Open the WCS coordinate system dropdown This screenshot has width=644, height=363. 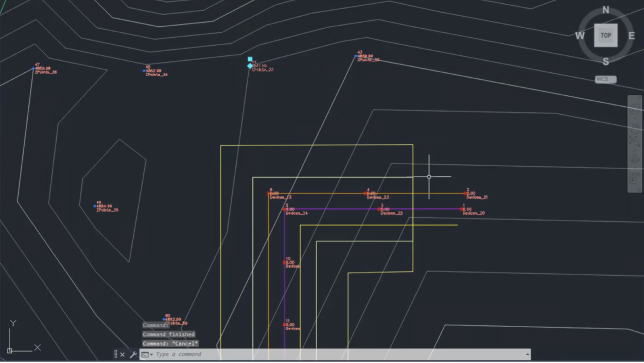606,79
